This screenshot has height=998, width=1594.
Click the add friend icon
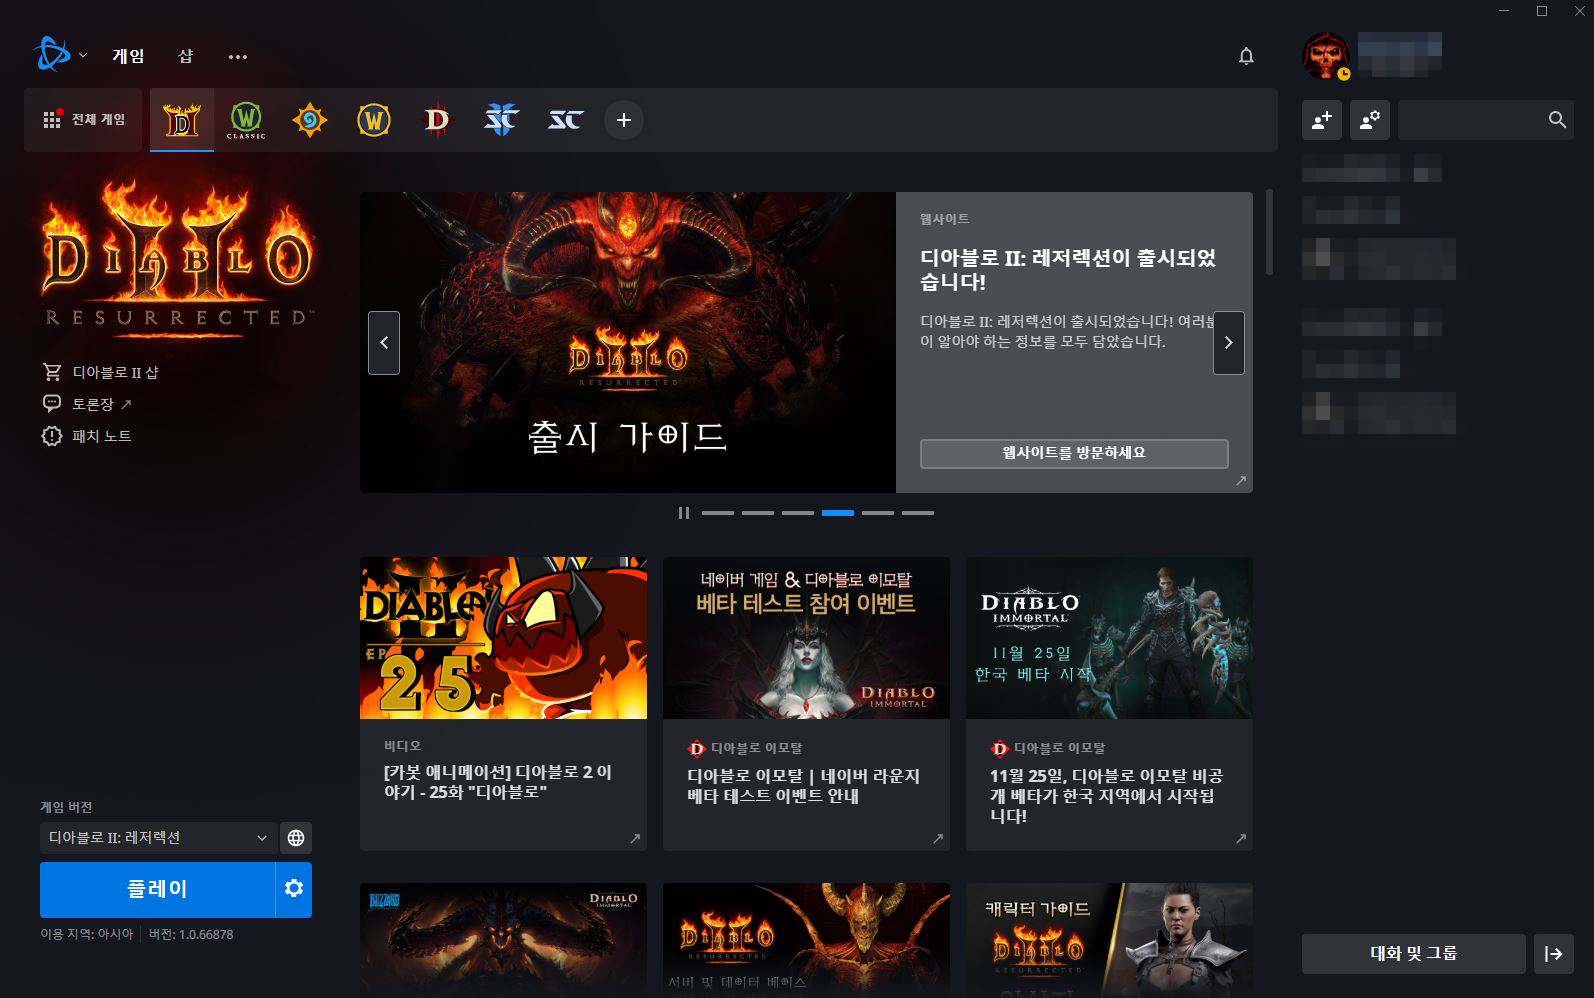click(1322, 120)
